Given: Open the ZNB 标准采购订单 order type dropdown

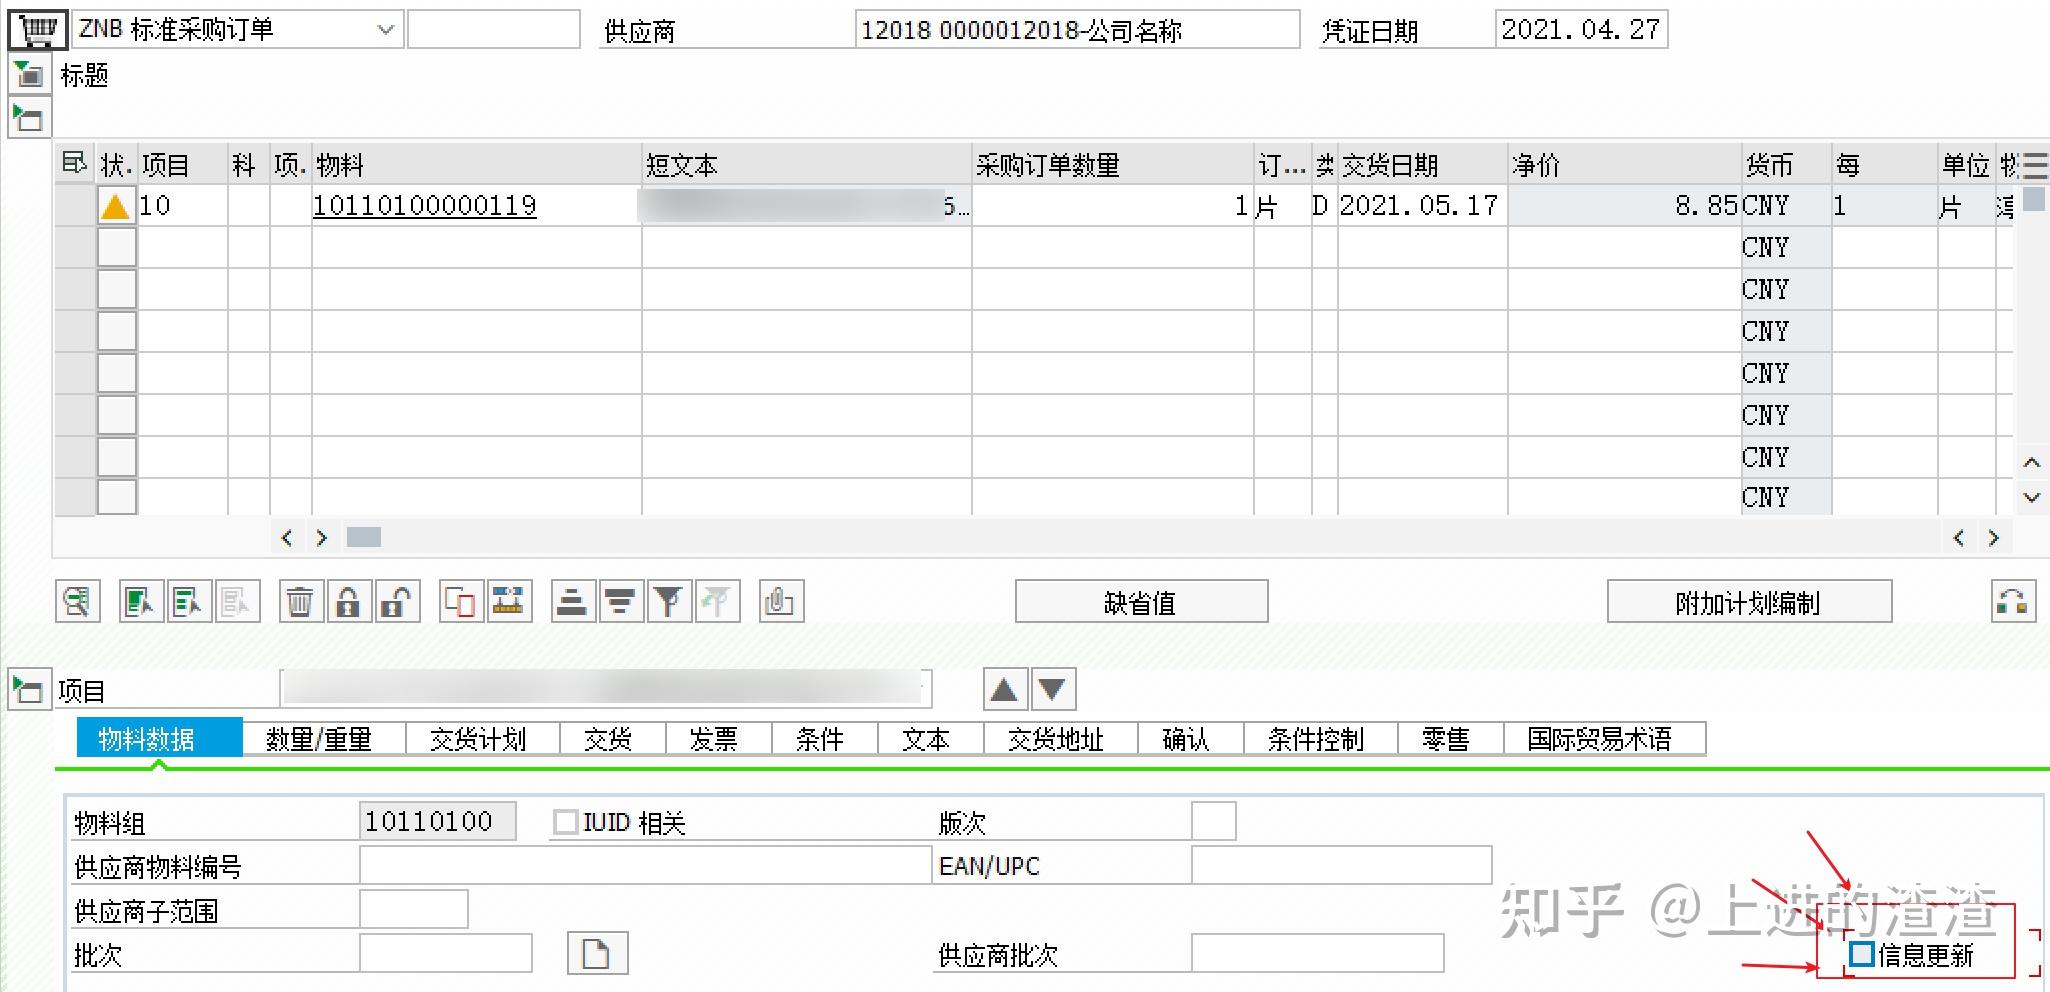Looking at the screenshot, I should 386,29.
